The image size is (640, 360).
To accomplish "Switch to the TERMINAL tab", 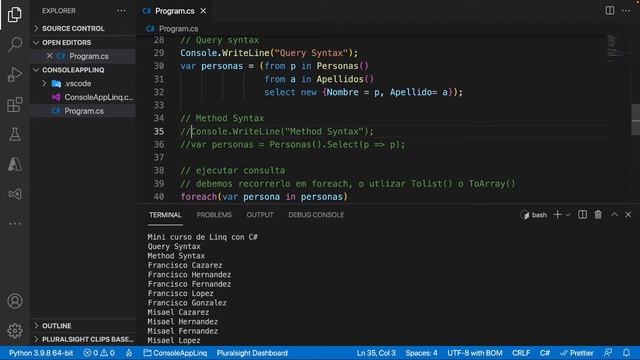I will (165, 215).
